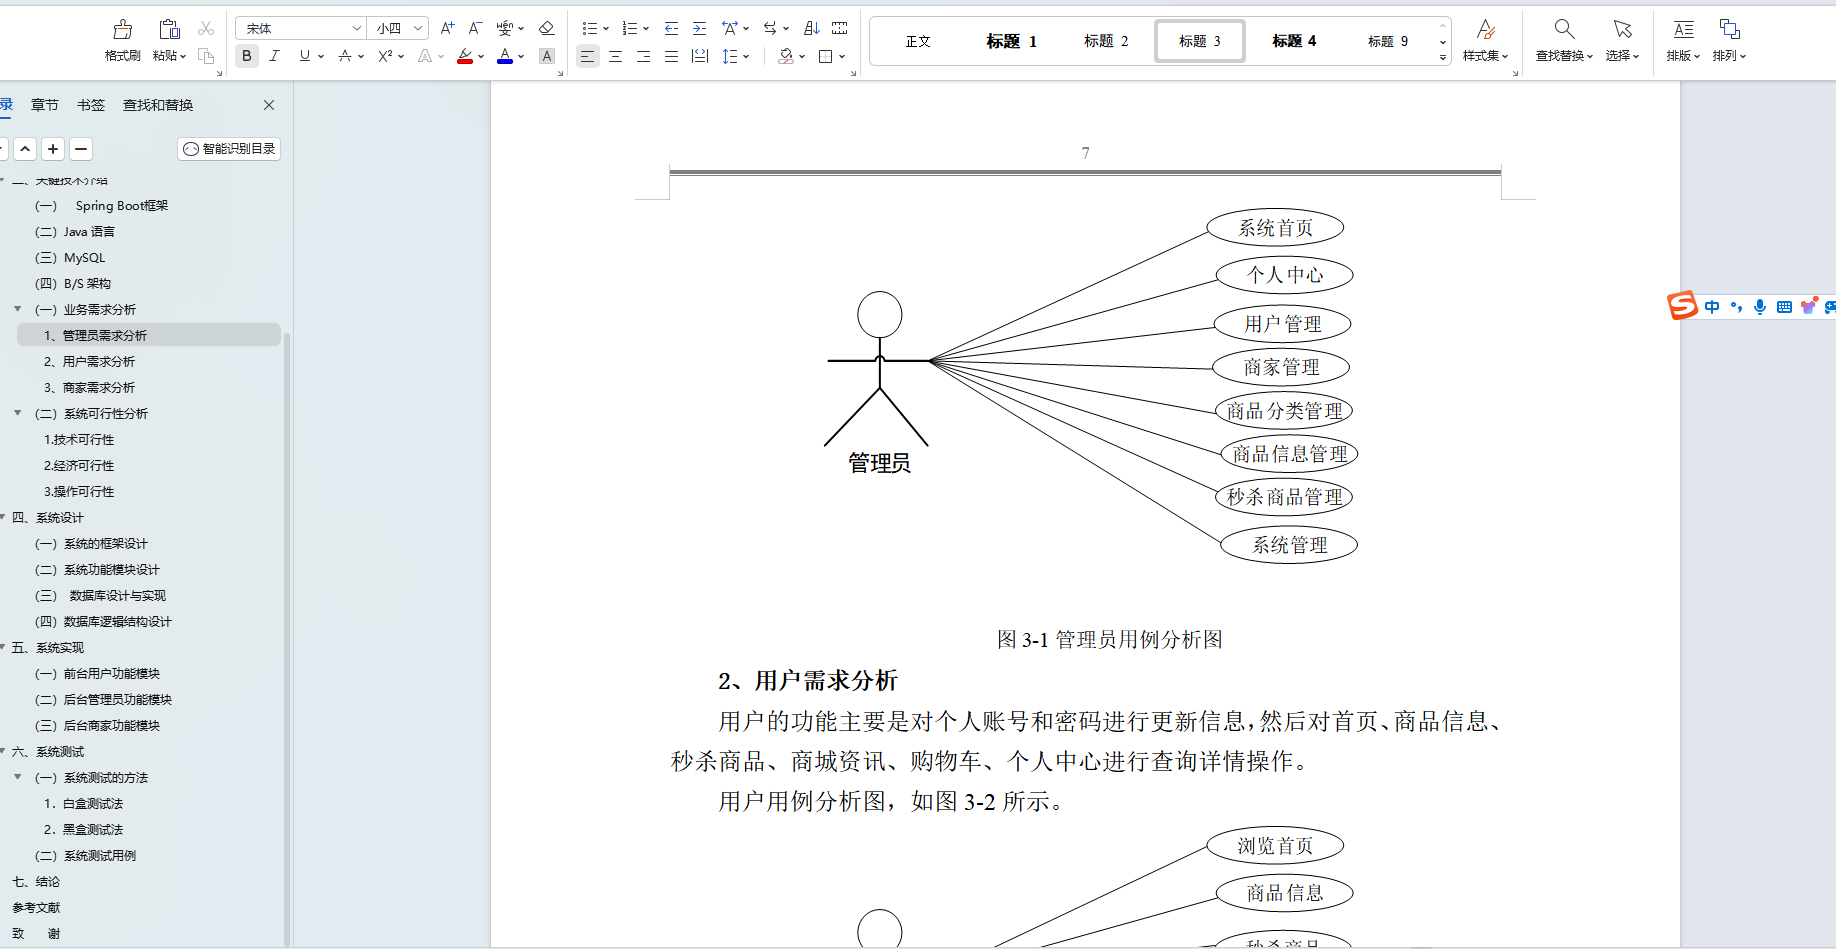This screenshot has height=949, width=1836.
Task: Open the 样式集 style set dropdown
Action: click(x=1485, y=40)
